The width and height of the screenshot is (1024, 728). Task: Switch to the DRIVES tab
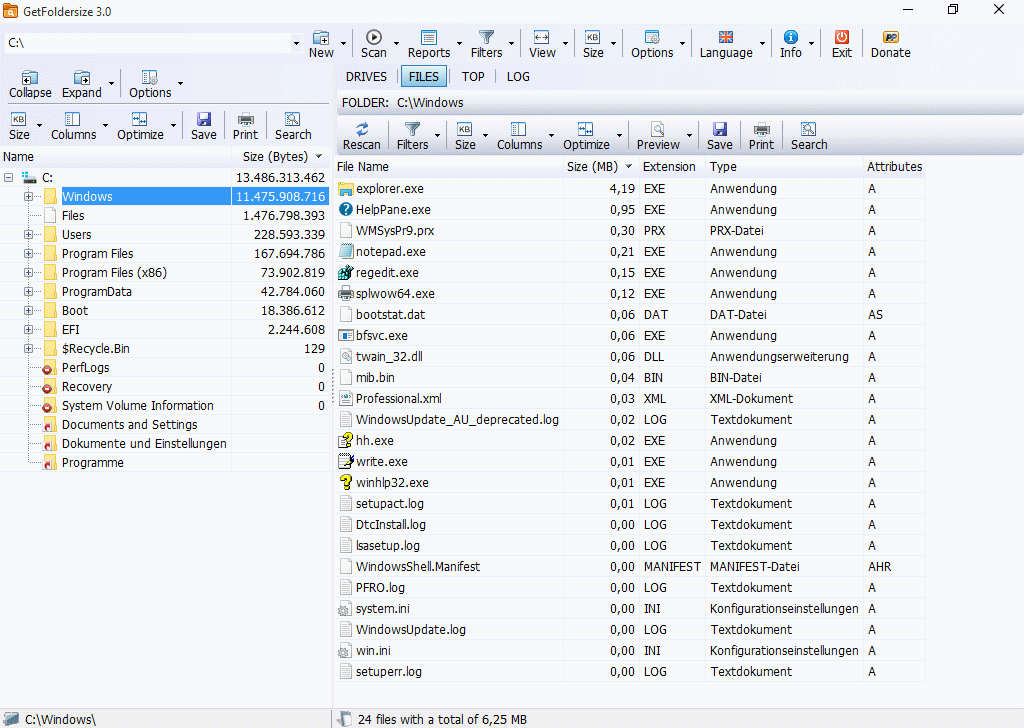[x=366, y=76]
